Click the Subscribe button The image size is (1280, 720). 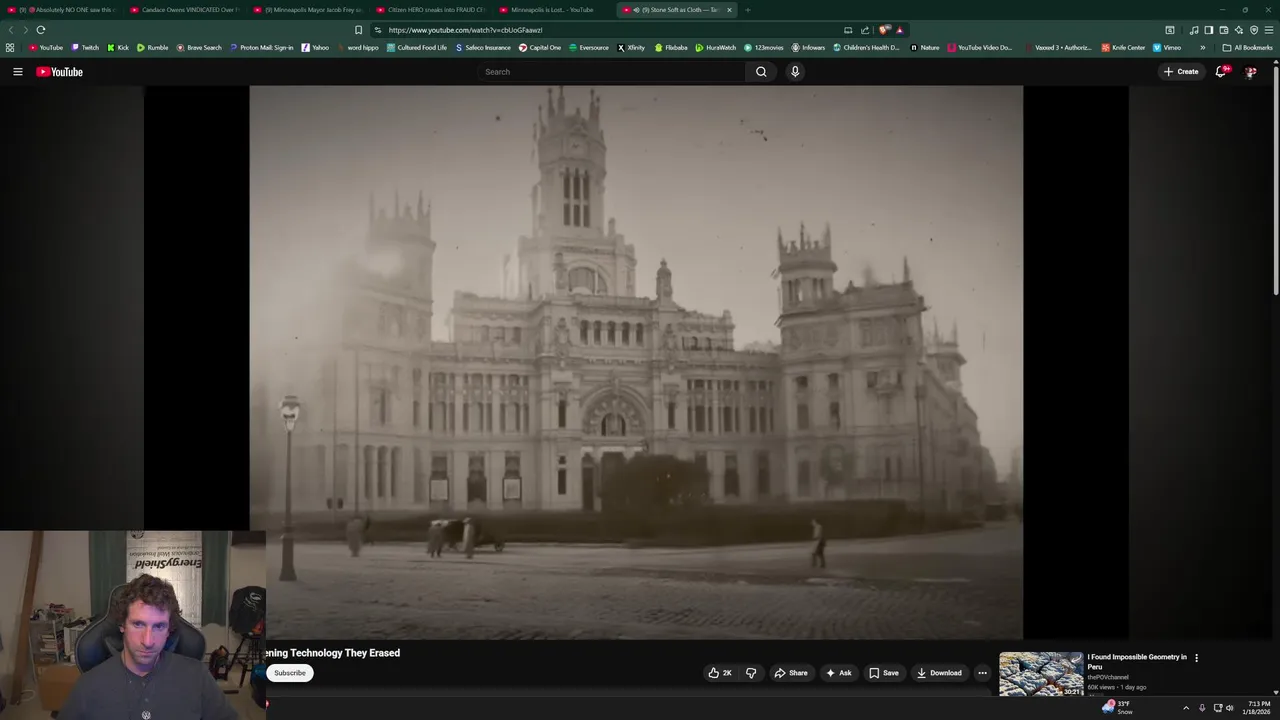pos(290,673)
